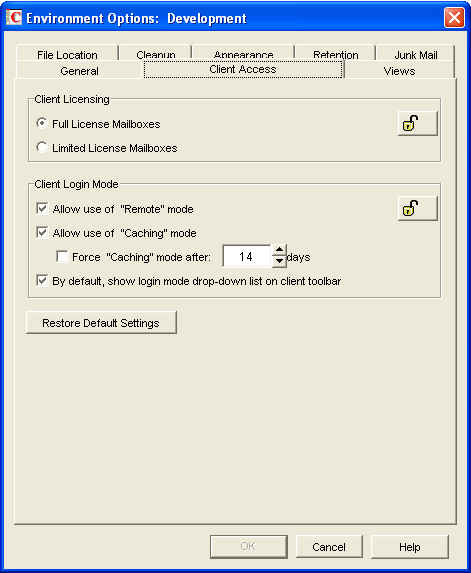This screenshot has width=471, height=573.
Task: Select the Client Access tab
Action: [x=243, y=69]
